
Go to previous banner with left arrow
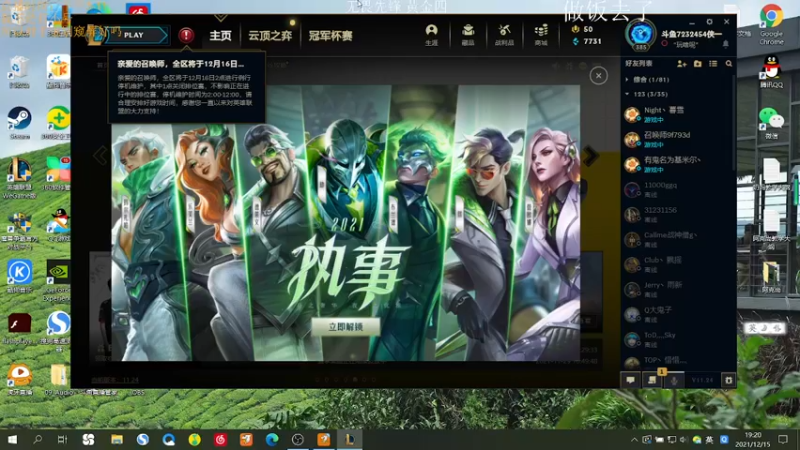(101, 156)
